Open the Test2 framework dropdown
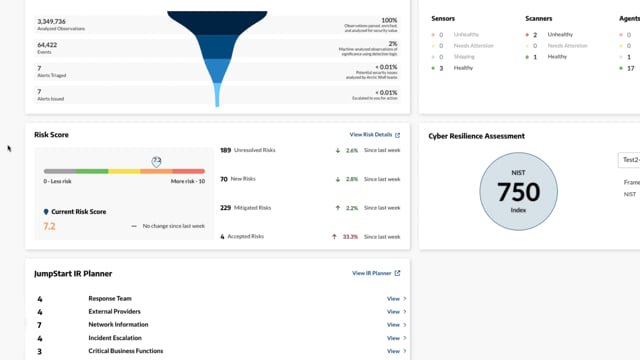The width and height of the screenshot is (640, 360). coord(629,160)
